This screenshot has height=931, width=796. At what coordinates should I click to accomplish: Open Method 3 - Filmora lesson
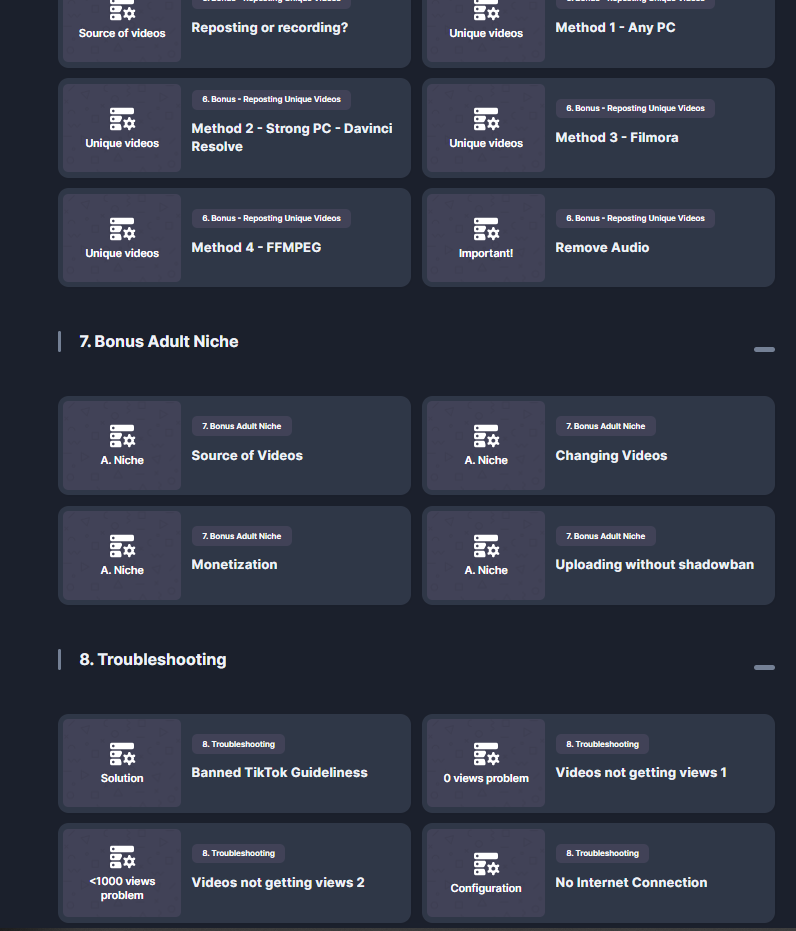point(617,137)
